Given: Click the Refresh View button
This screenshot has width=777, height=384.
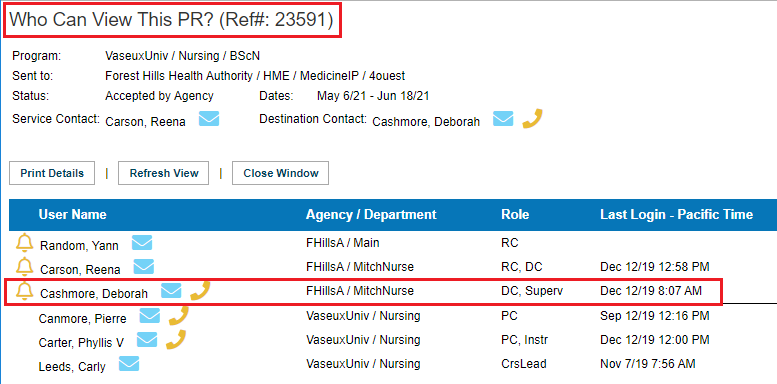Looking at the screenshot, I should (x=164, y=173).
